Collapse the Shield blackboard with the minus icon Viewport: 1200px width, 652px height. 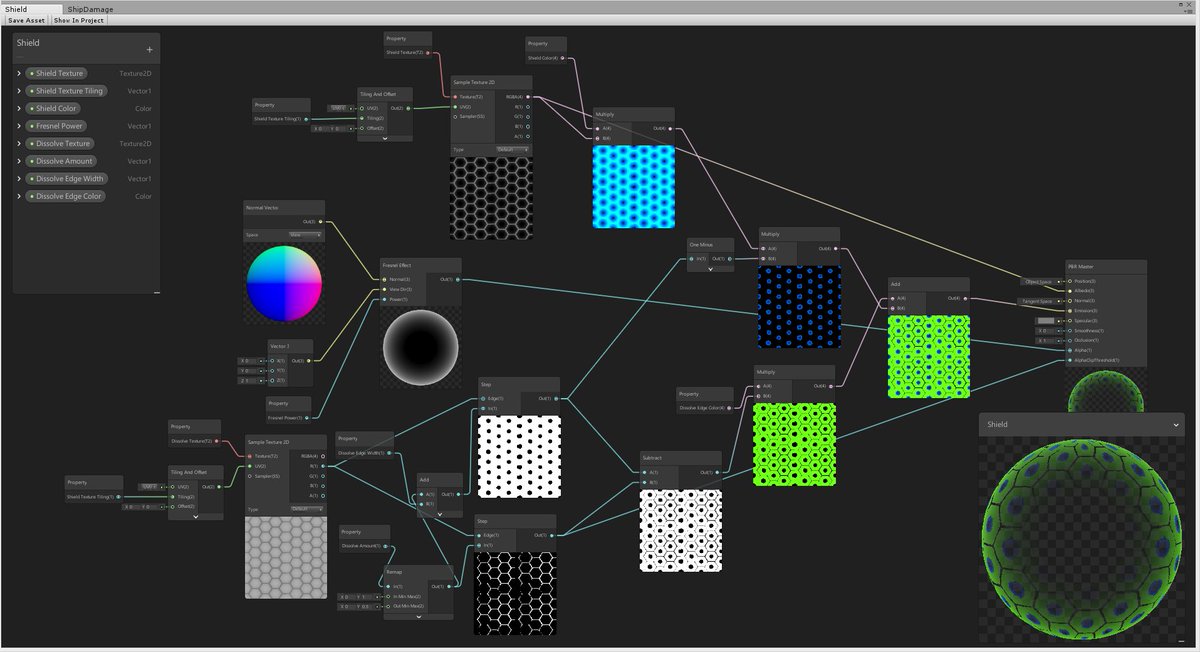coord(157,292)
